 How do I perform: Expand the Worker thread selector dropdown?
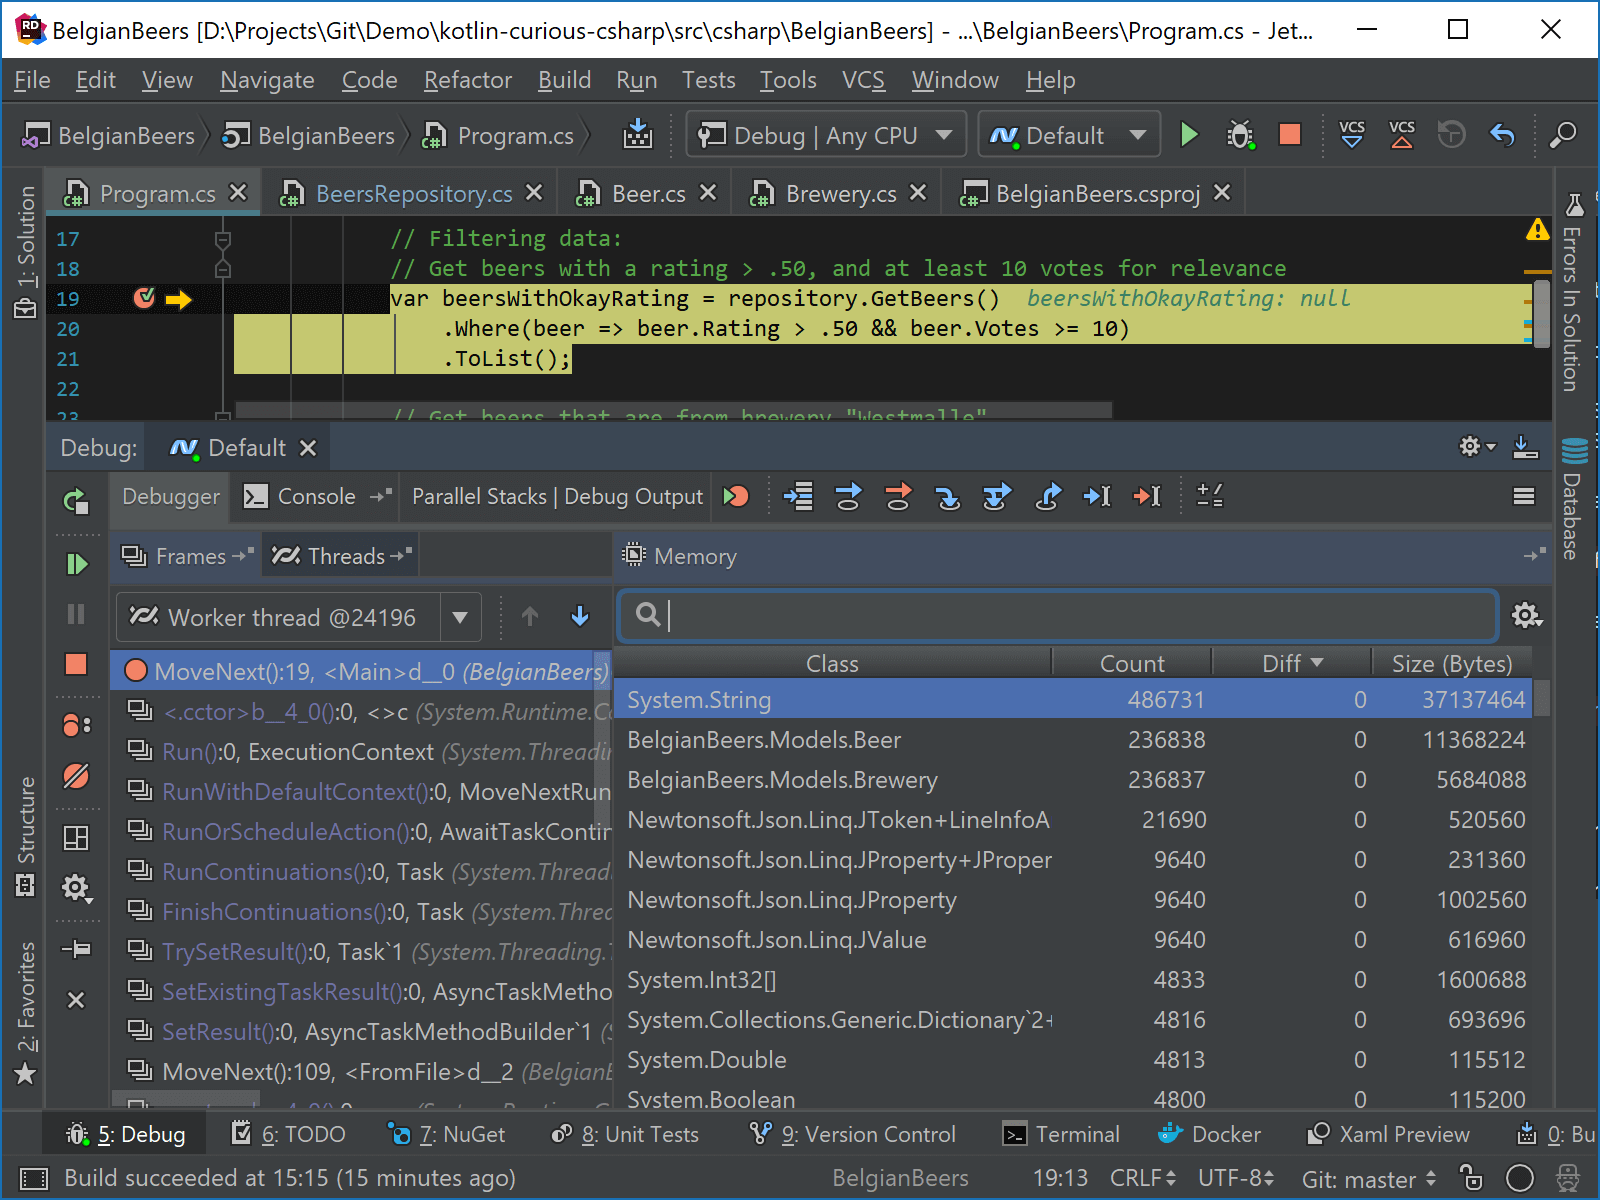tap(460, 616)
